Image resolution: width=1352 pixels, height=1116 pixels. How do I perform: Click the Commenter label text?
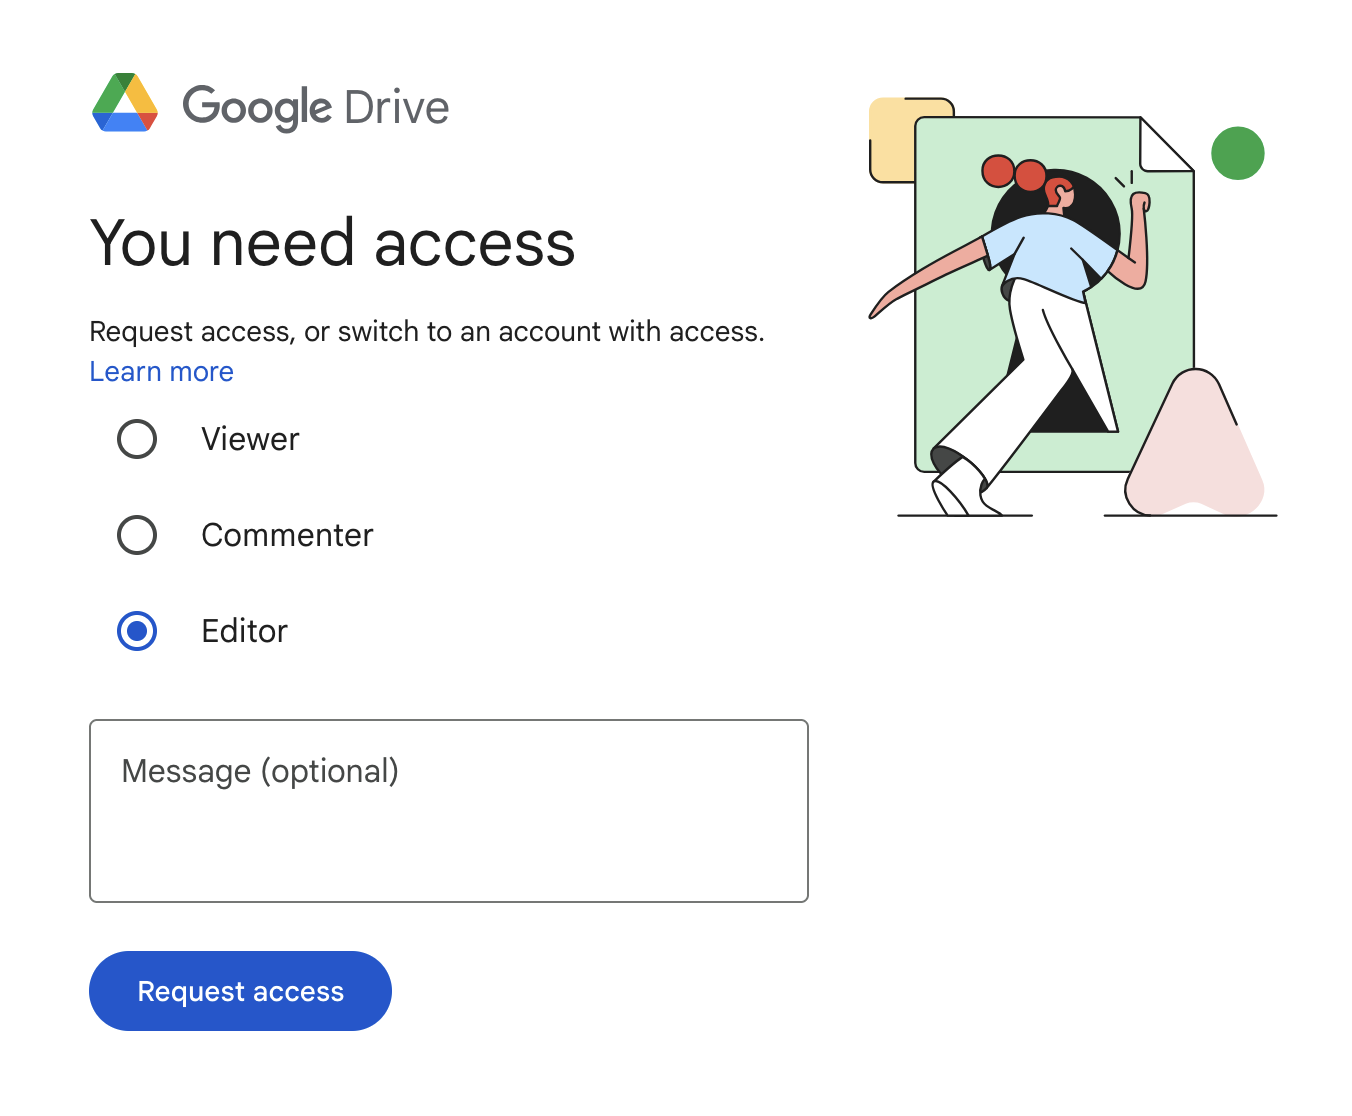pyautogui.click(x=287, y=535)
